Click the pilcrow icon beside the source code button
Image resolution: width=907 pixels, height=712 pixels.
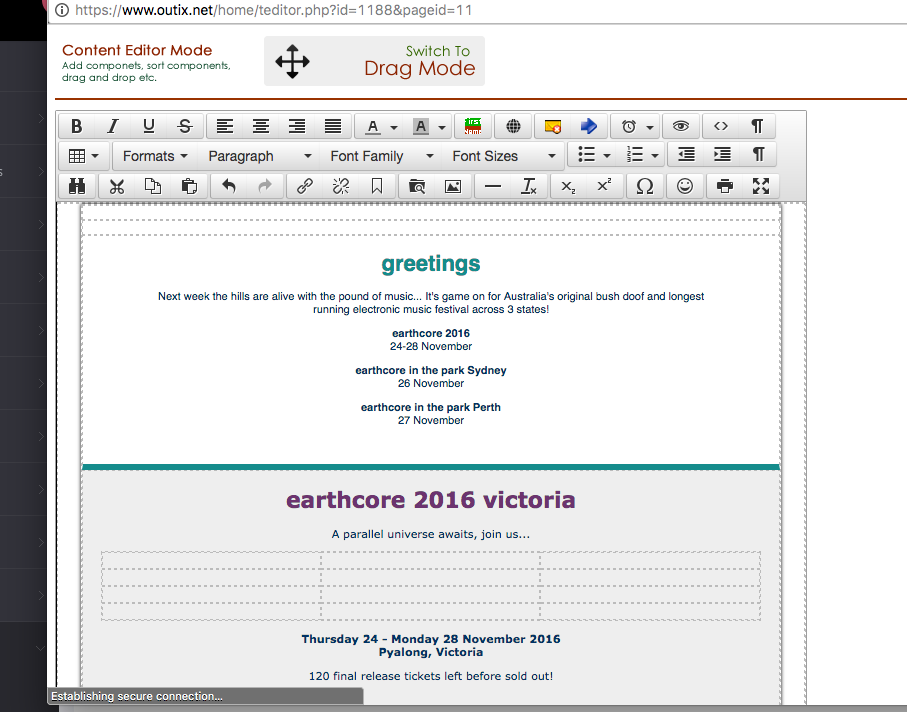pos(757,126)
